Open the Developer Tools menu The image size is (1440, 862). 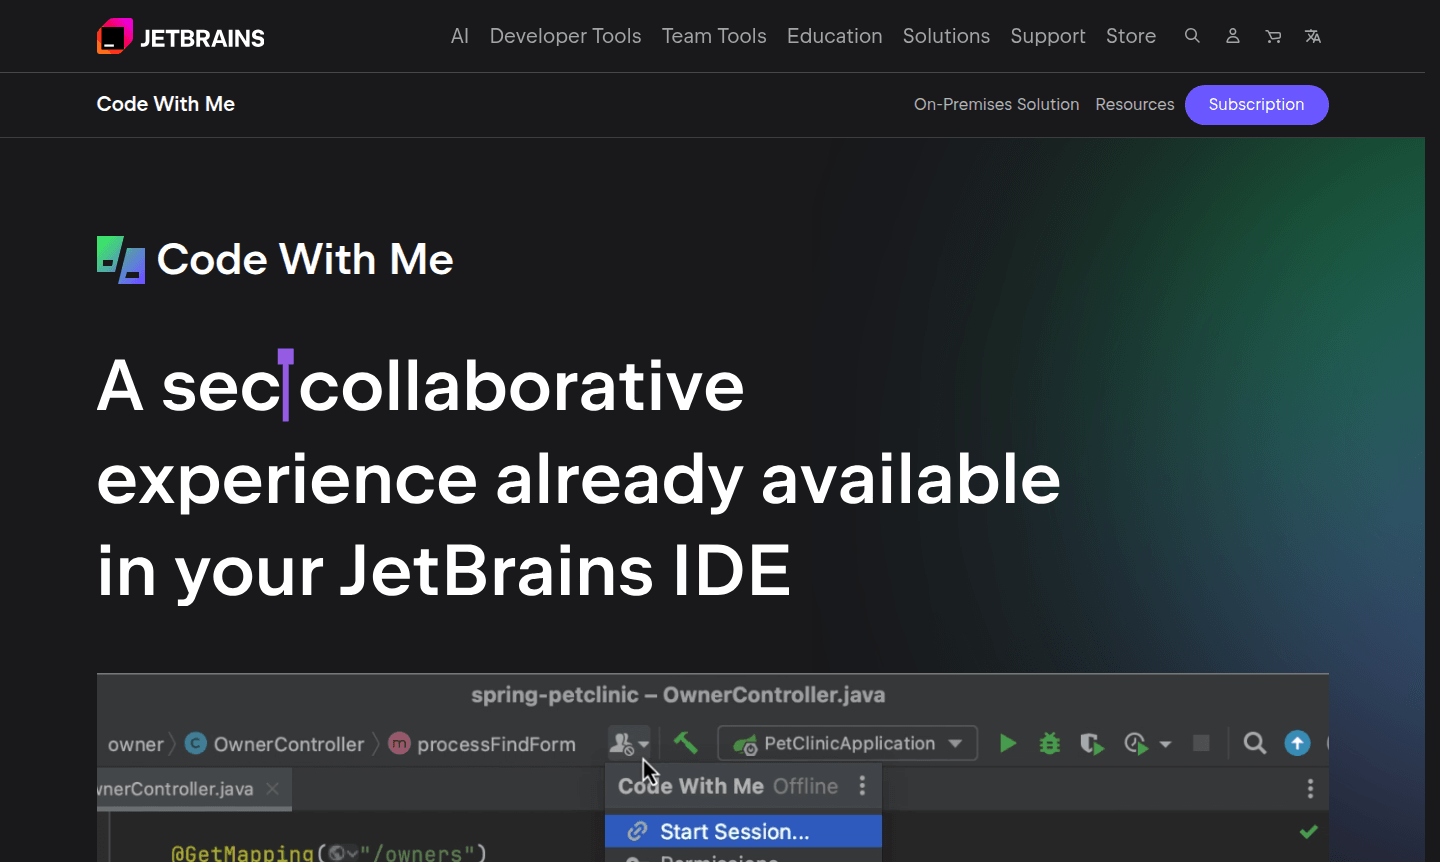point(565,36)
